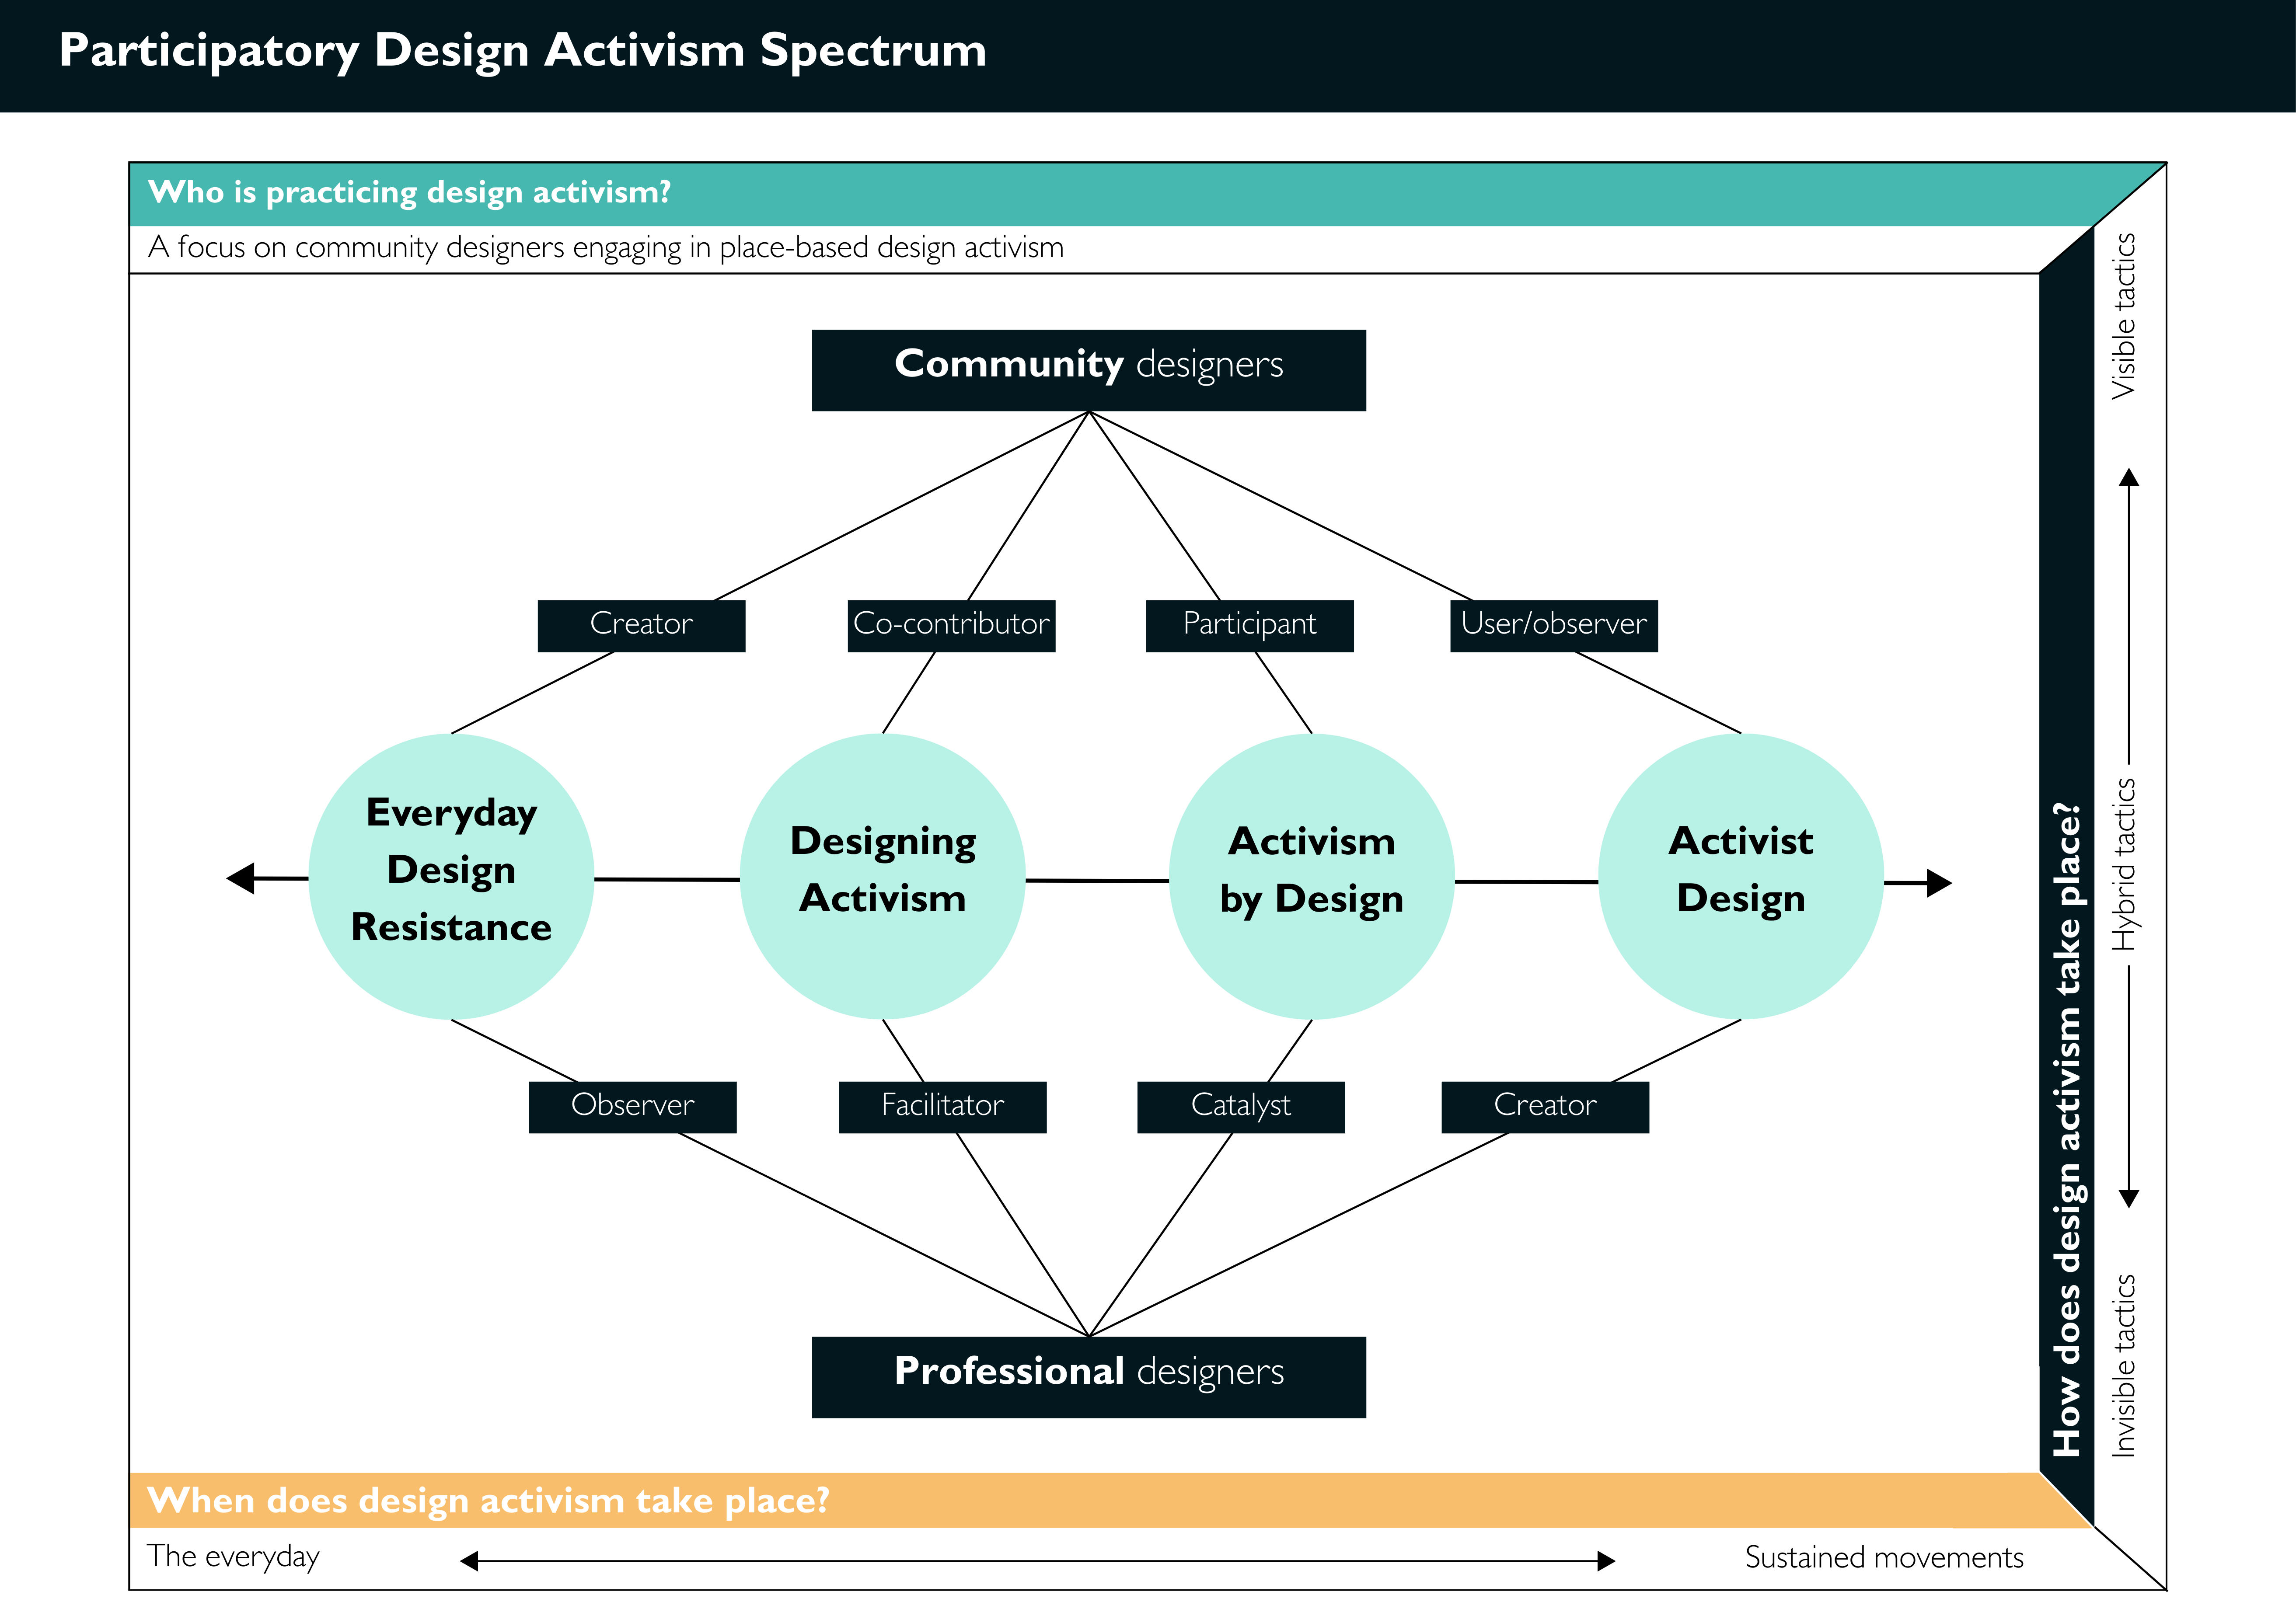Select the Activism by Design circle
This screenshot has height=1623, width=2296.
(x=1311, y=876)
